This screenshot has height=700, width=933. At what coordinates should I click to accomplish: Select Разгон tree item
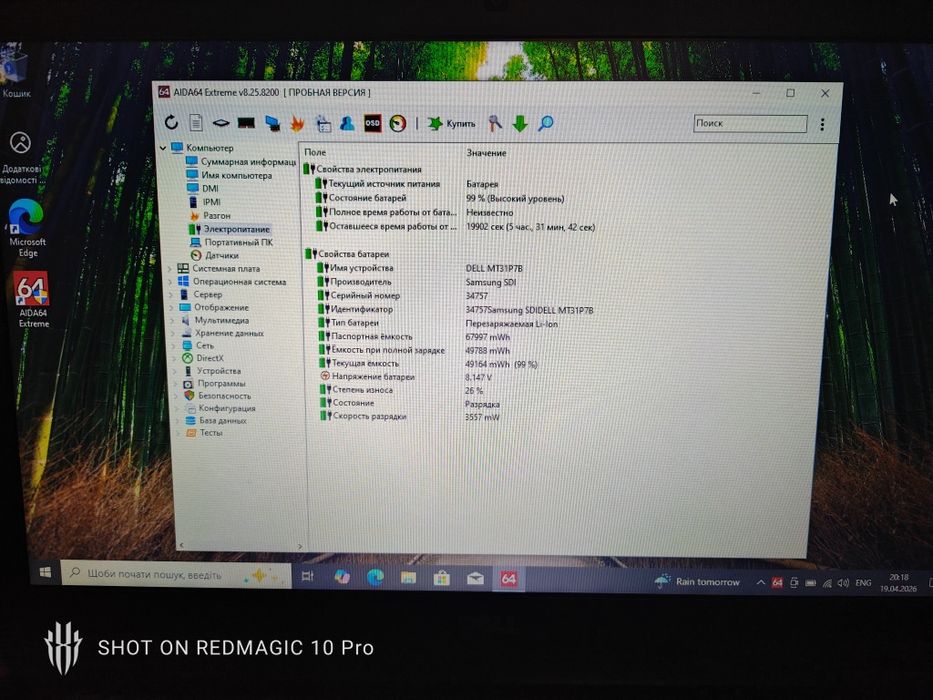[x=209, y=215]
